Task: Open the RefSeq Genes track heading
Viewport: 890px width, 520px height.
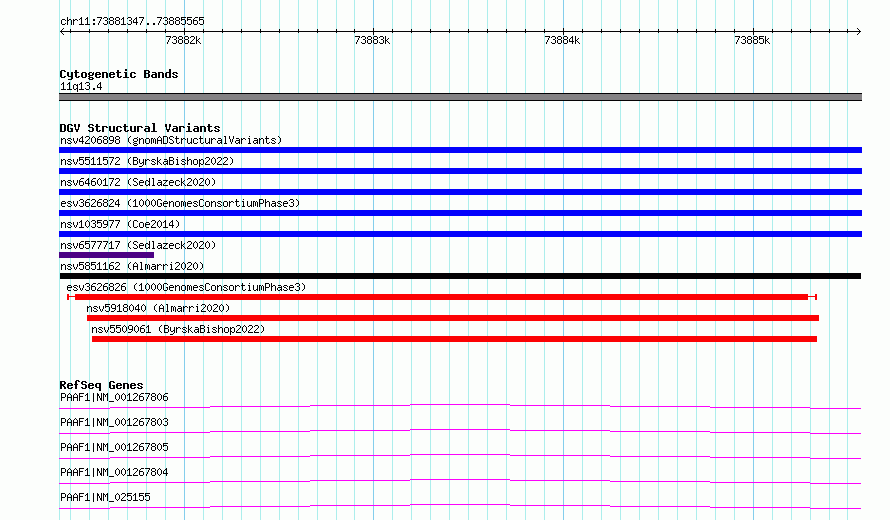Action: [102, 385]
